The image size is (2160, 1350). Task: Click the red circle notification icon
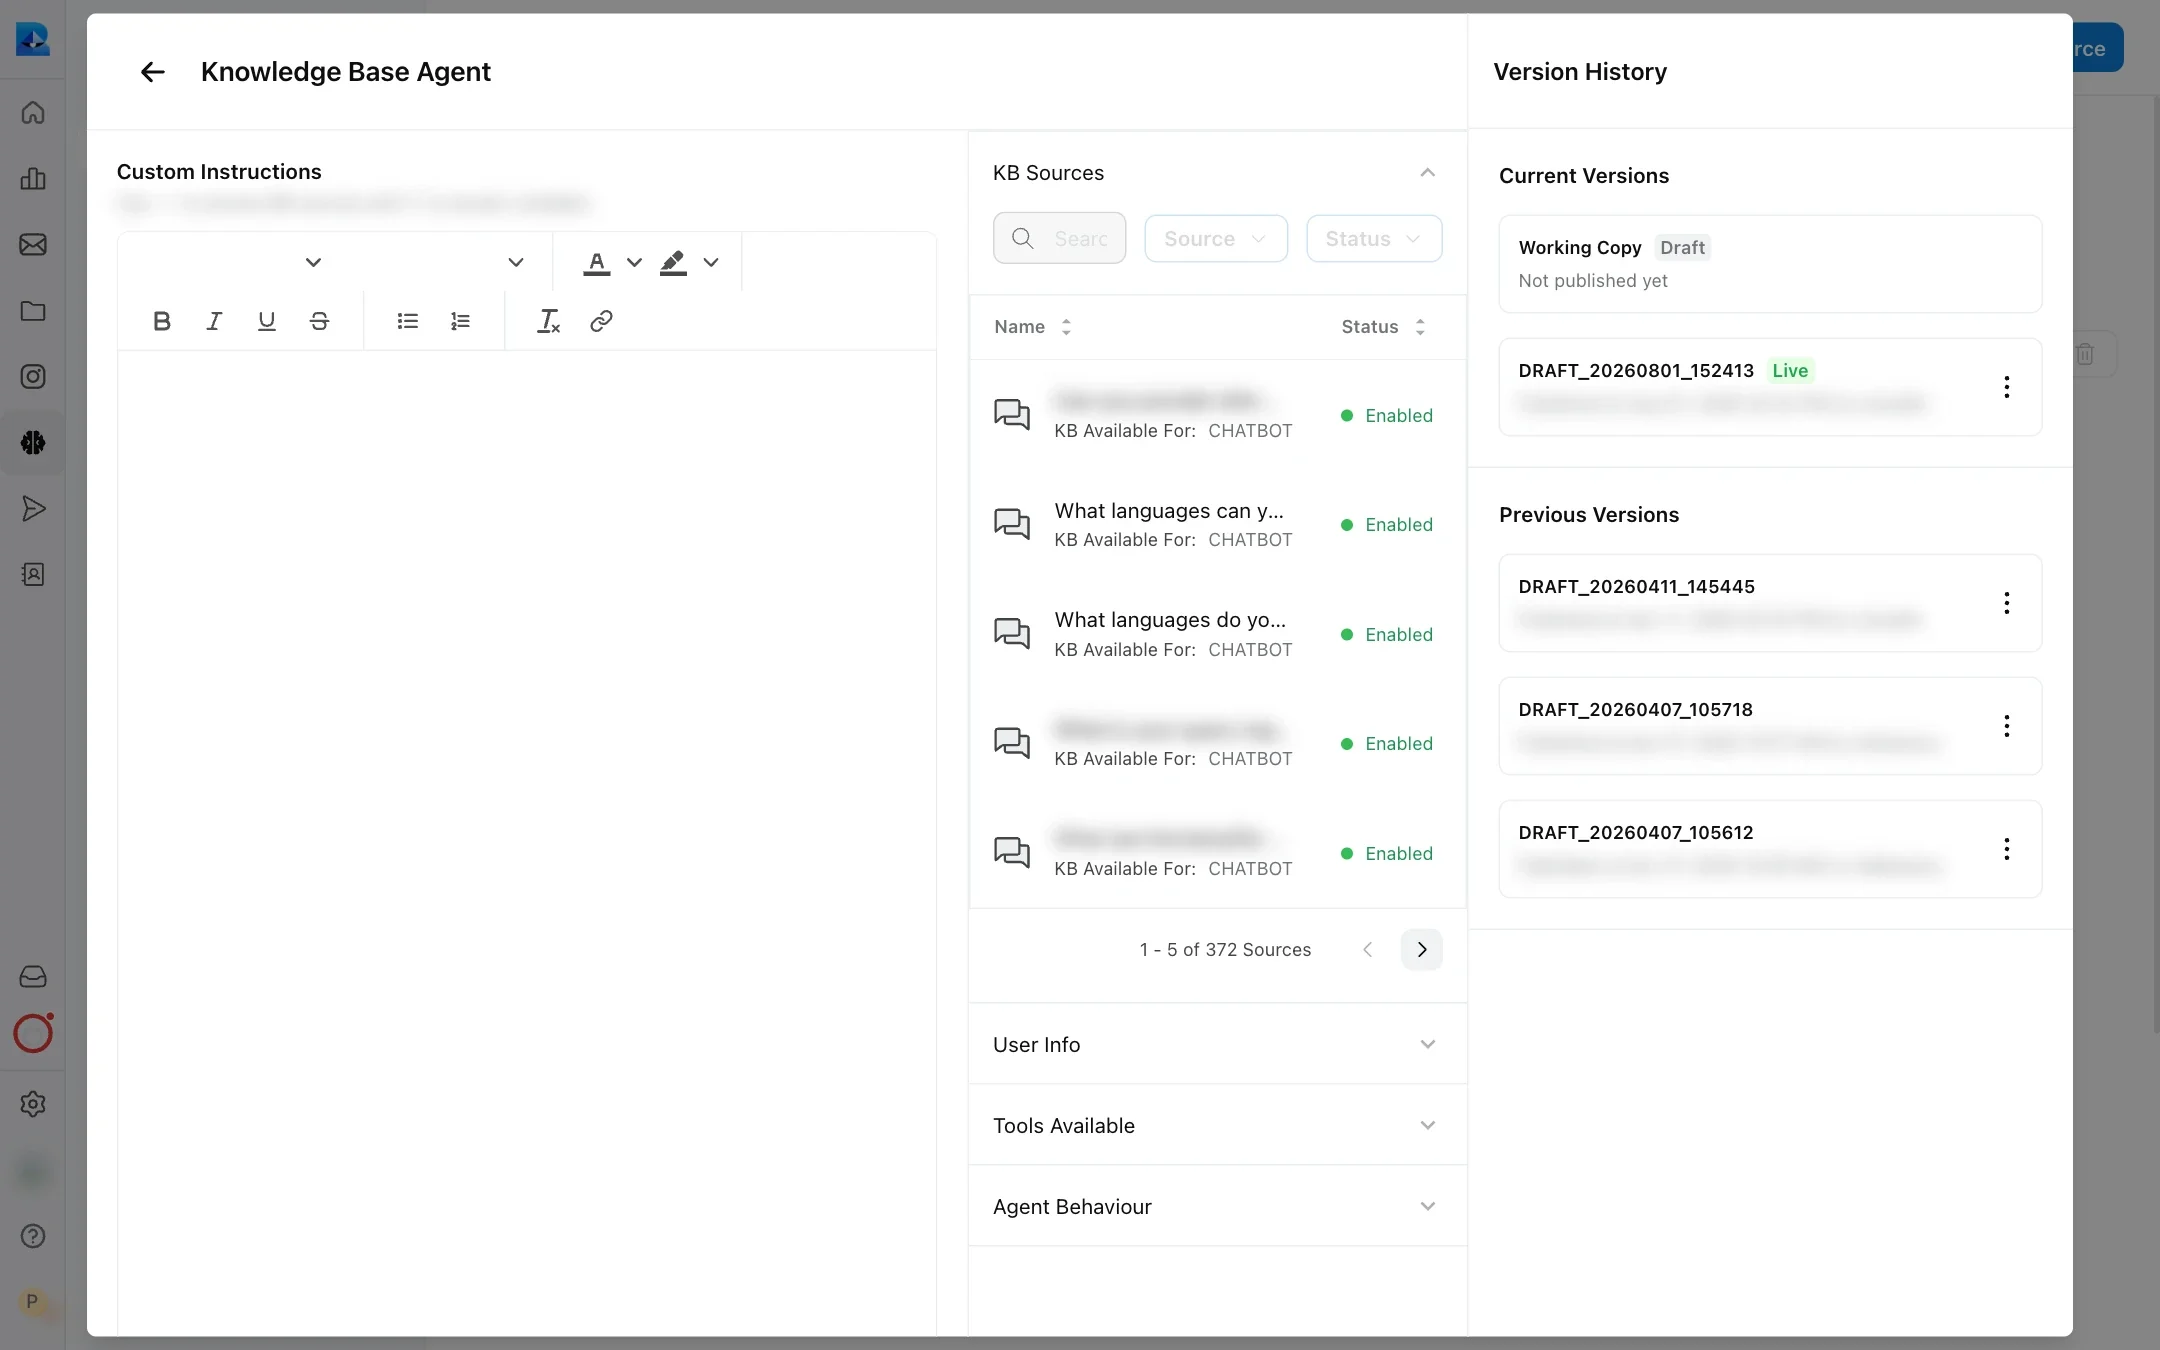tap(33, 1033)
